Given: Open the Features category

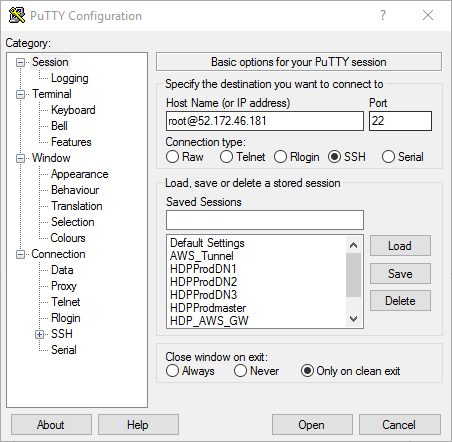Looking at the screenshot, I should click(71, 142).
